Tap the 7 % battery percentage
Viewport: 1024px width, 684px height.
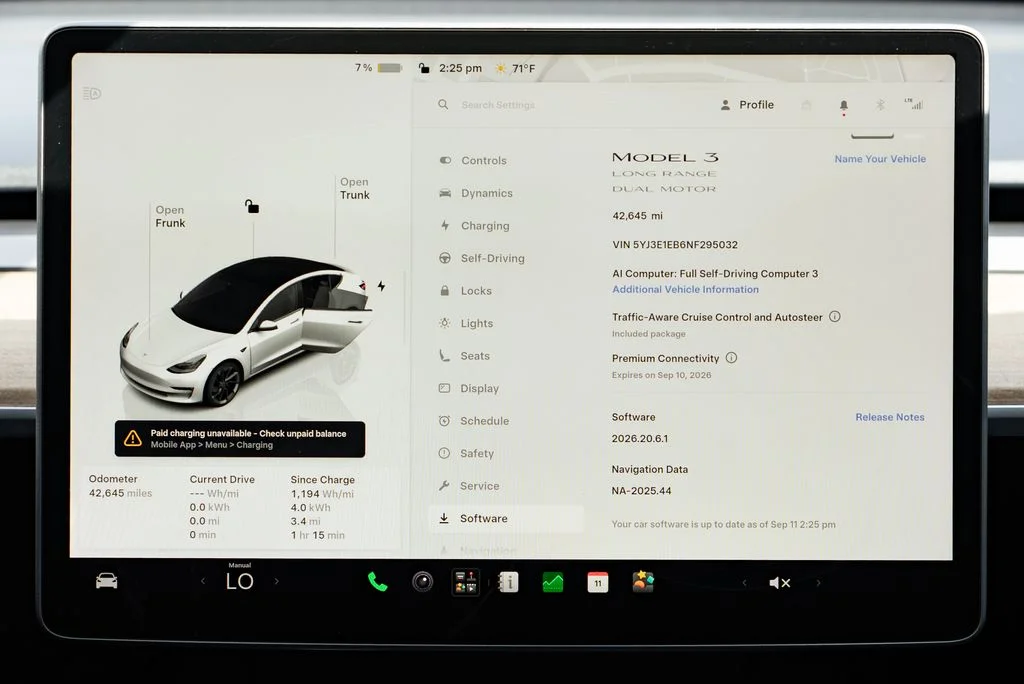pos(364,67)
